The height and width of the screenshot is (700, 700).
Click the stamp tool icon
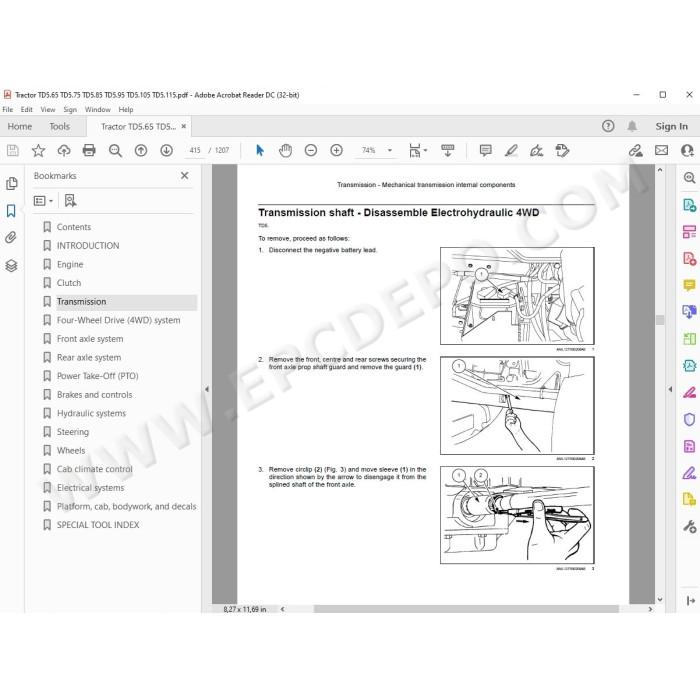click(x=562, y=150)
